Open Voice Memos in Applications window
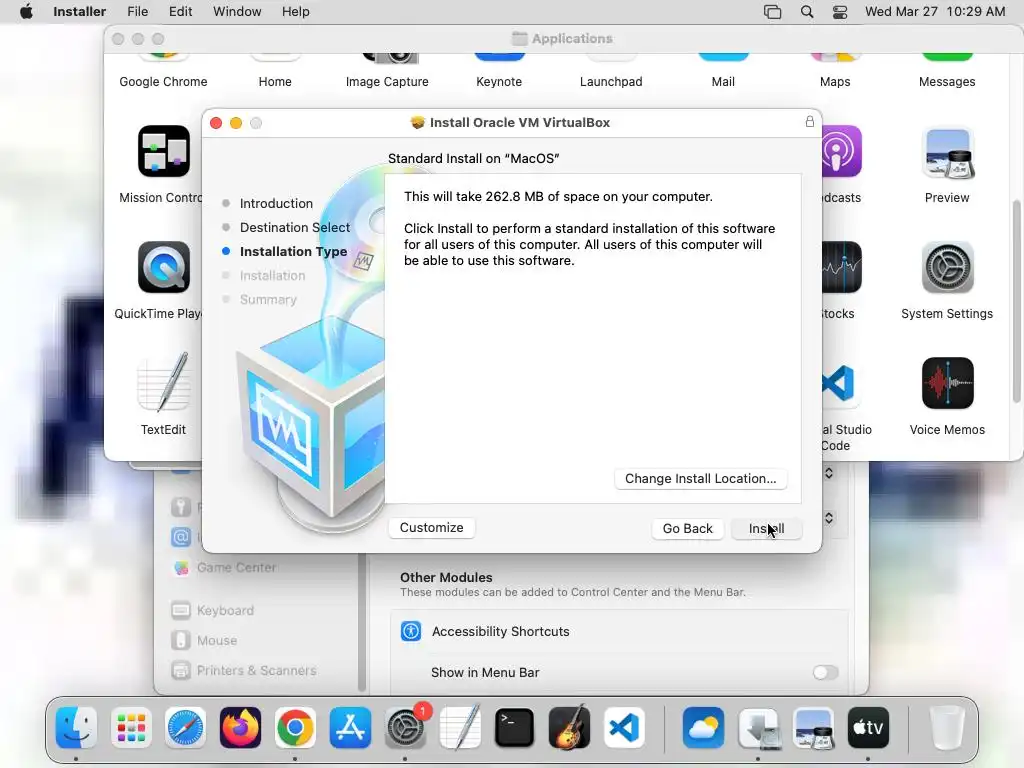This screenshot has height=768, width=1024. tap(947, 383)
